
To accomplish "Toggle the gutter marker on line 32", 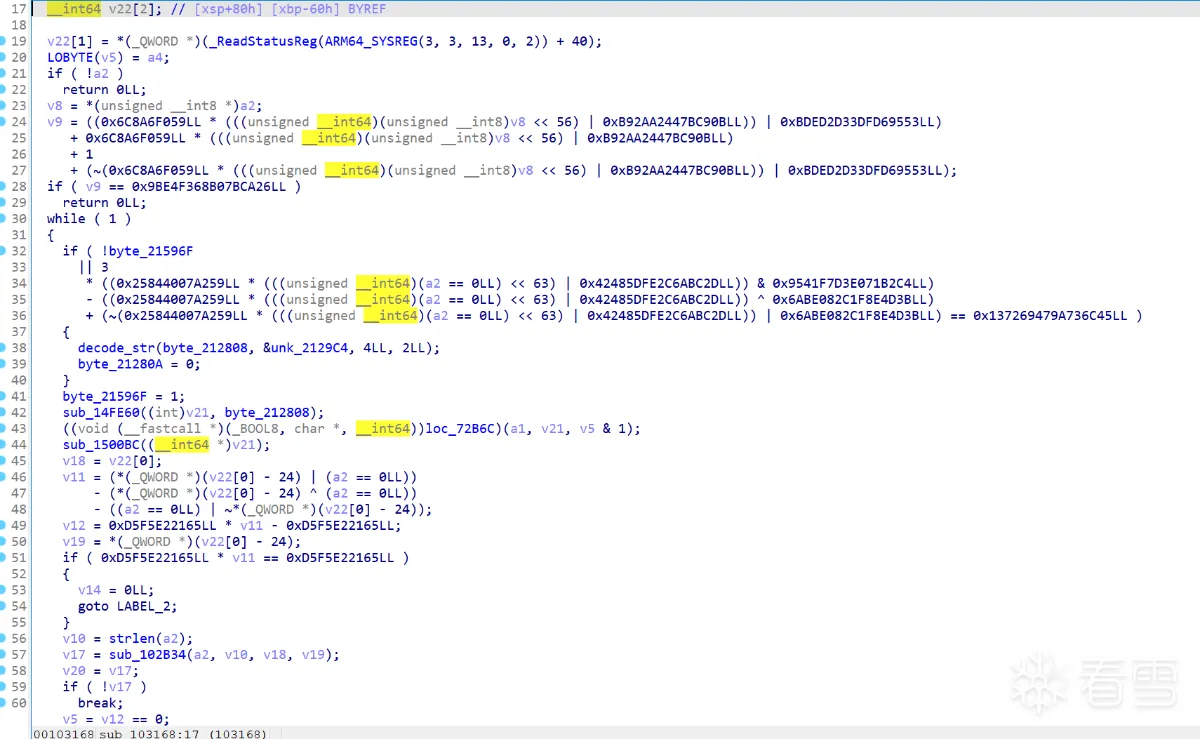I will [x=5, y=251].
